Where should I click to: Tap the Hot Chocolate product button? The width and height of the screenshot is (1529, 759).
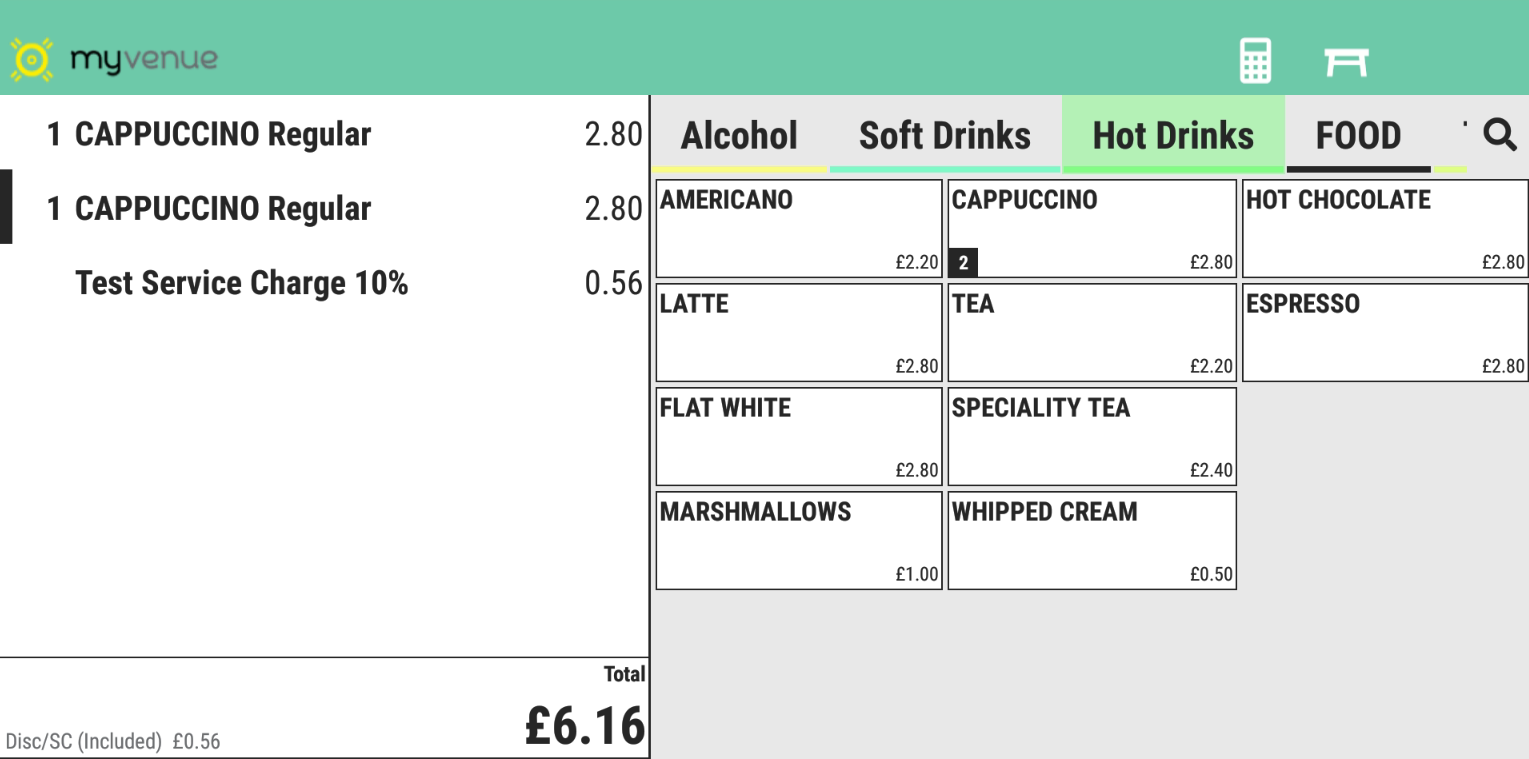click(x=1385, y=228)
